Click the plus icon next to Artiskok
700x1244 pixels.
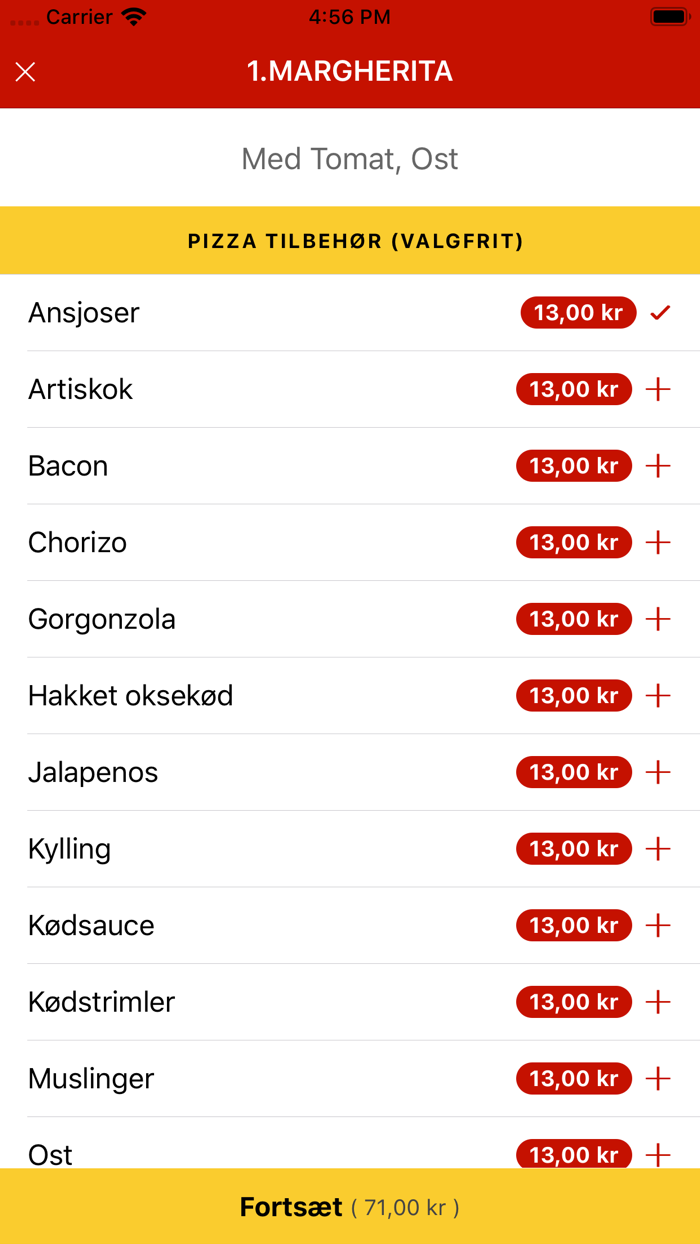(x=658, y=389)
